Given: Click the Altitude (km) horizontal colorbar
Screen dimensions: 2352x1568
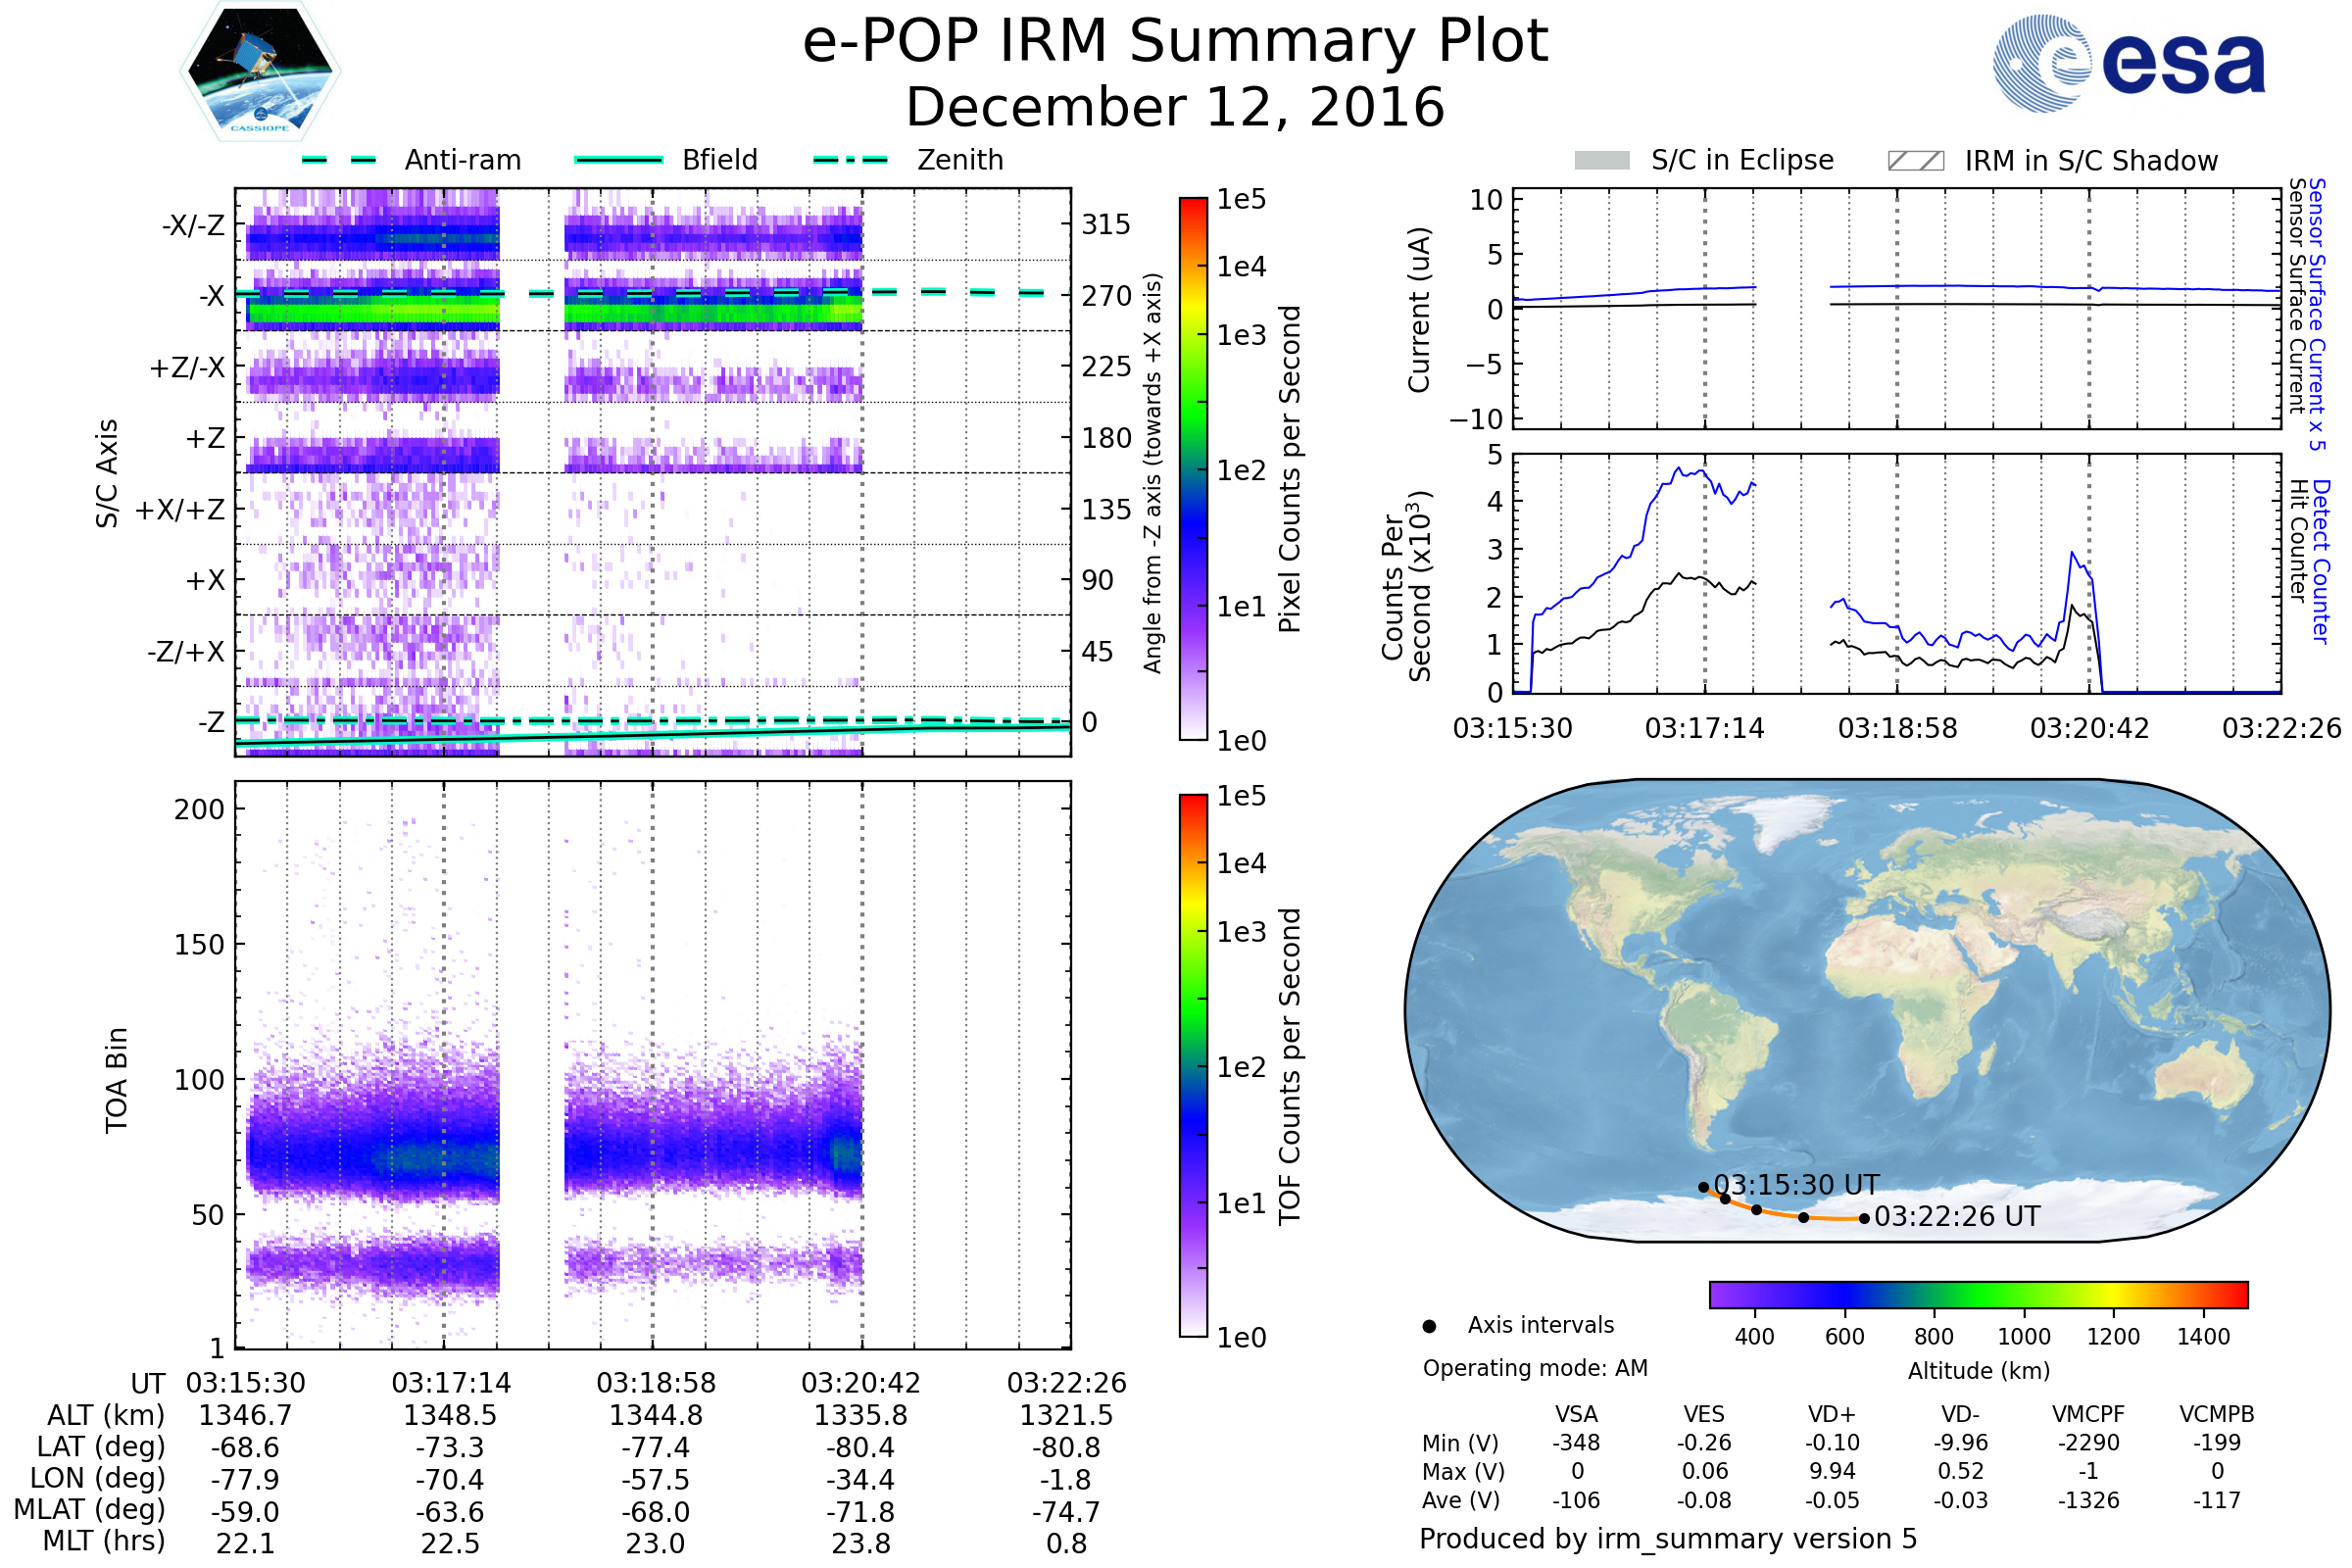Looking at the screenshot, I should [1978, 1295].
